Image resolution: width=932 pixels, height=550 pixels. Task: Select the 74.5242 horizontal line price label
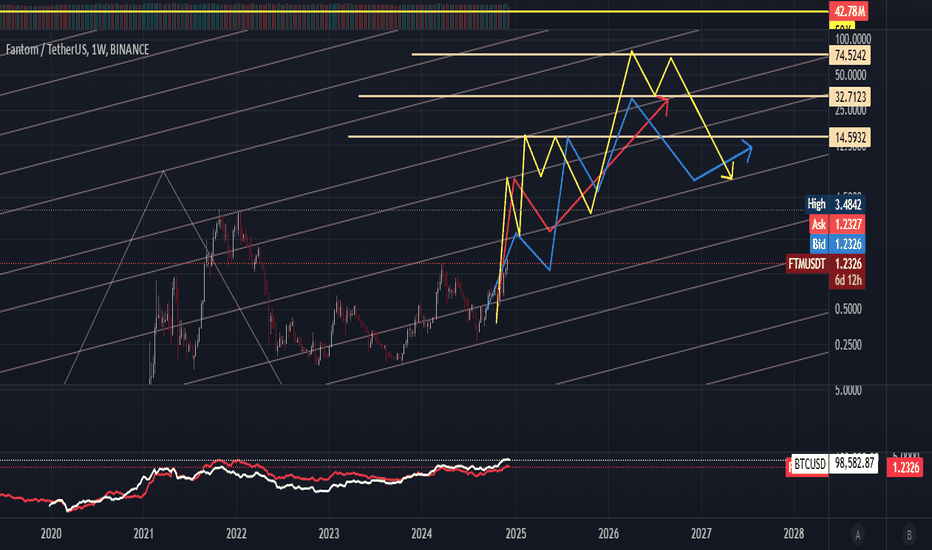click(x=850, y=55)
